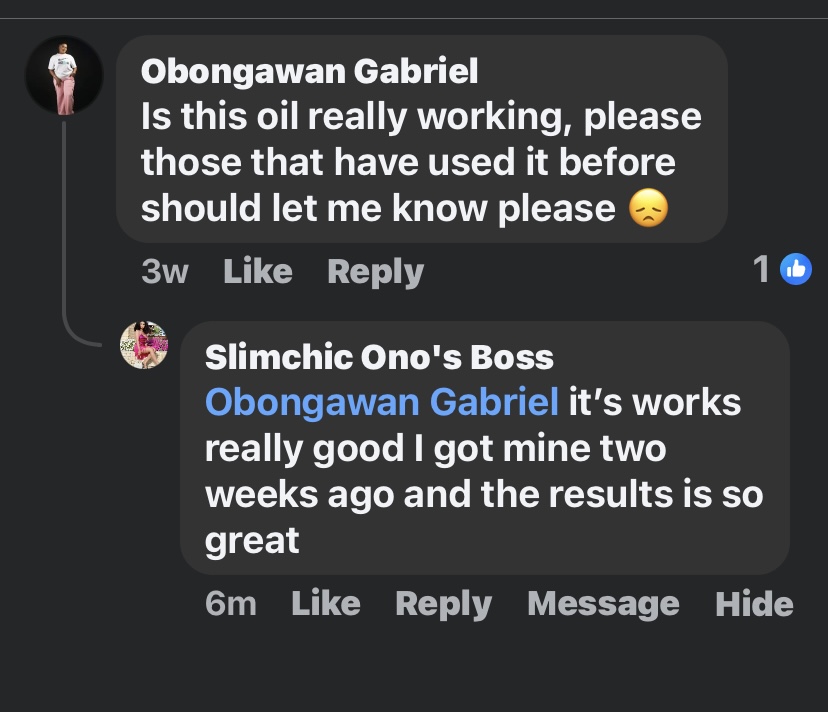Open Slimchic Ono's Boss profile picture
Viewport: 828px width, 712px height.
[143, 345]
